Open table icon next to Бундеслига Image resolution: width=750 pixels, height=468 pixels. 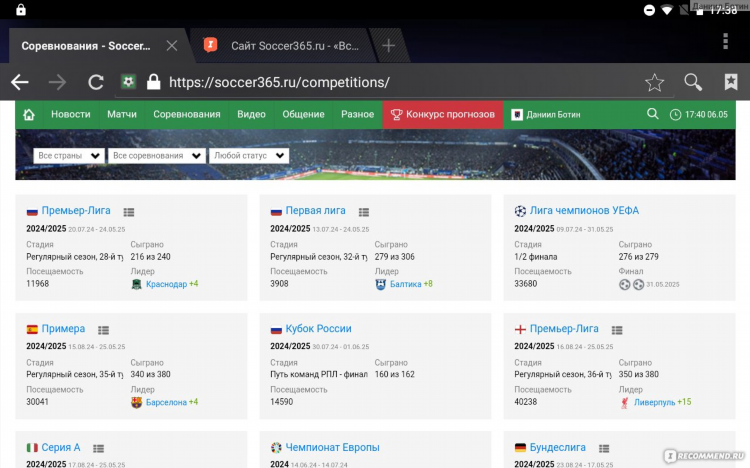pyautogui.click(x=604, y=448)
